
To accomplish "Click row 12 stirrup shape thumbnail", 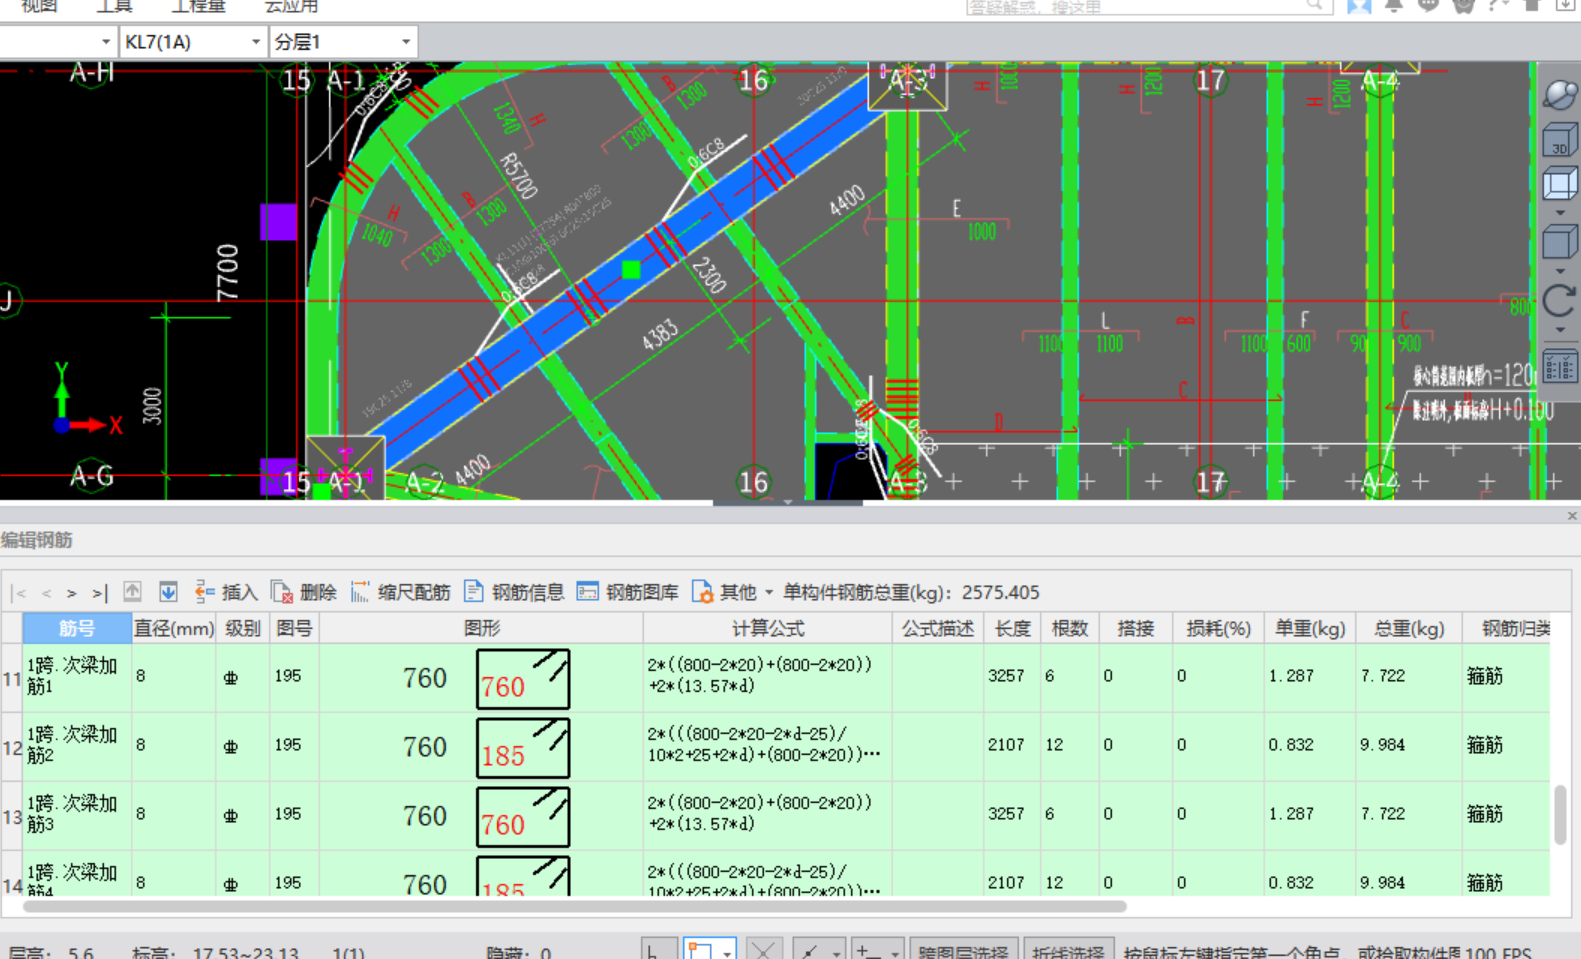I will tap(523, 748).
